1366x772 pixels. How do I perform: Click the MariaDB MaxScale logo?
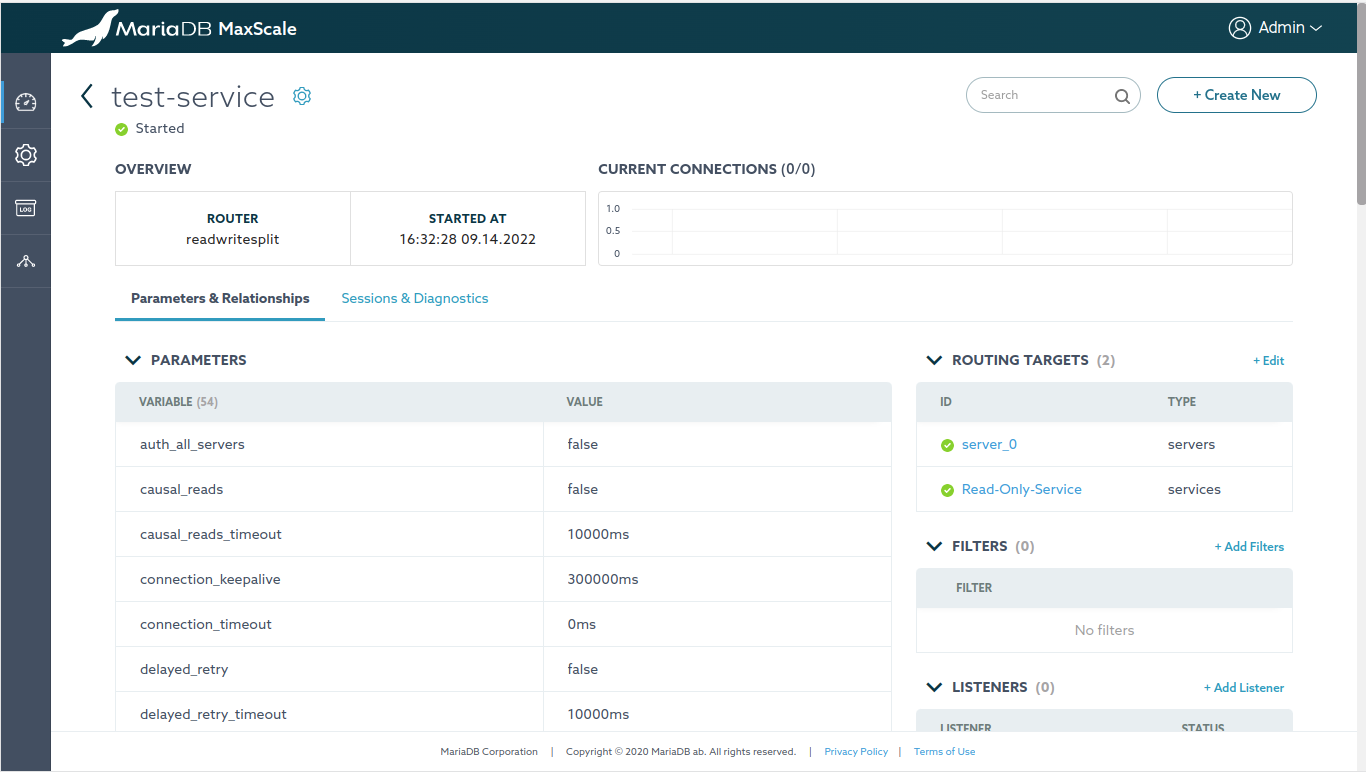click(180, 28)
